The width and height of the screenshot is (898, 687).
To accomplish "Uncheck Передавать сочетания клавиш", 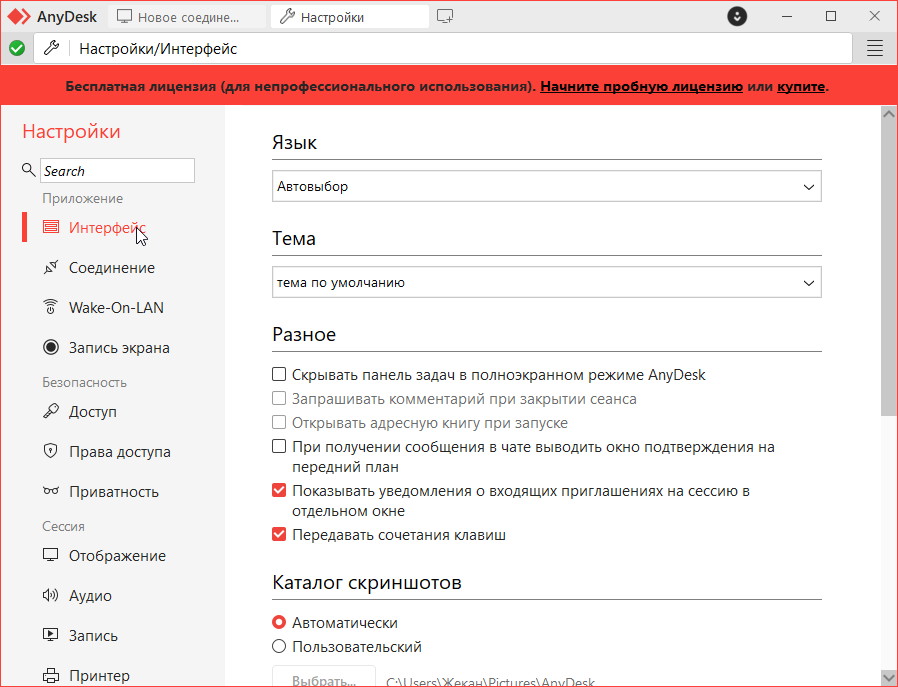I will coord(279,535).
